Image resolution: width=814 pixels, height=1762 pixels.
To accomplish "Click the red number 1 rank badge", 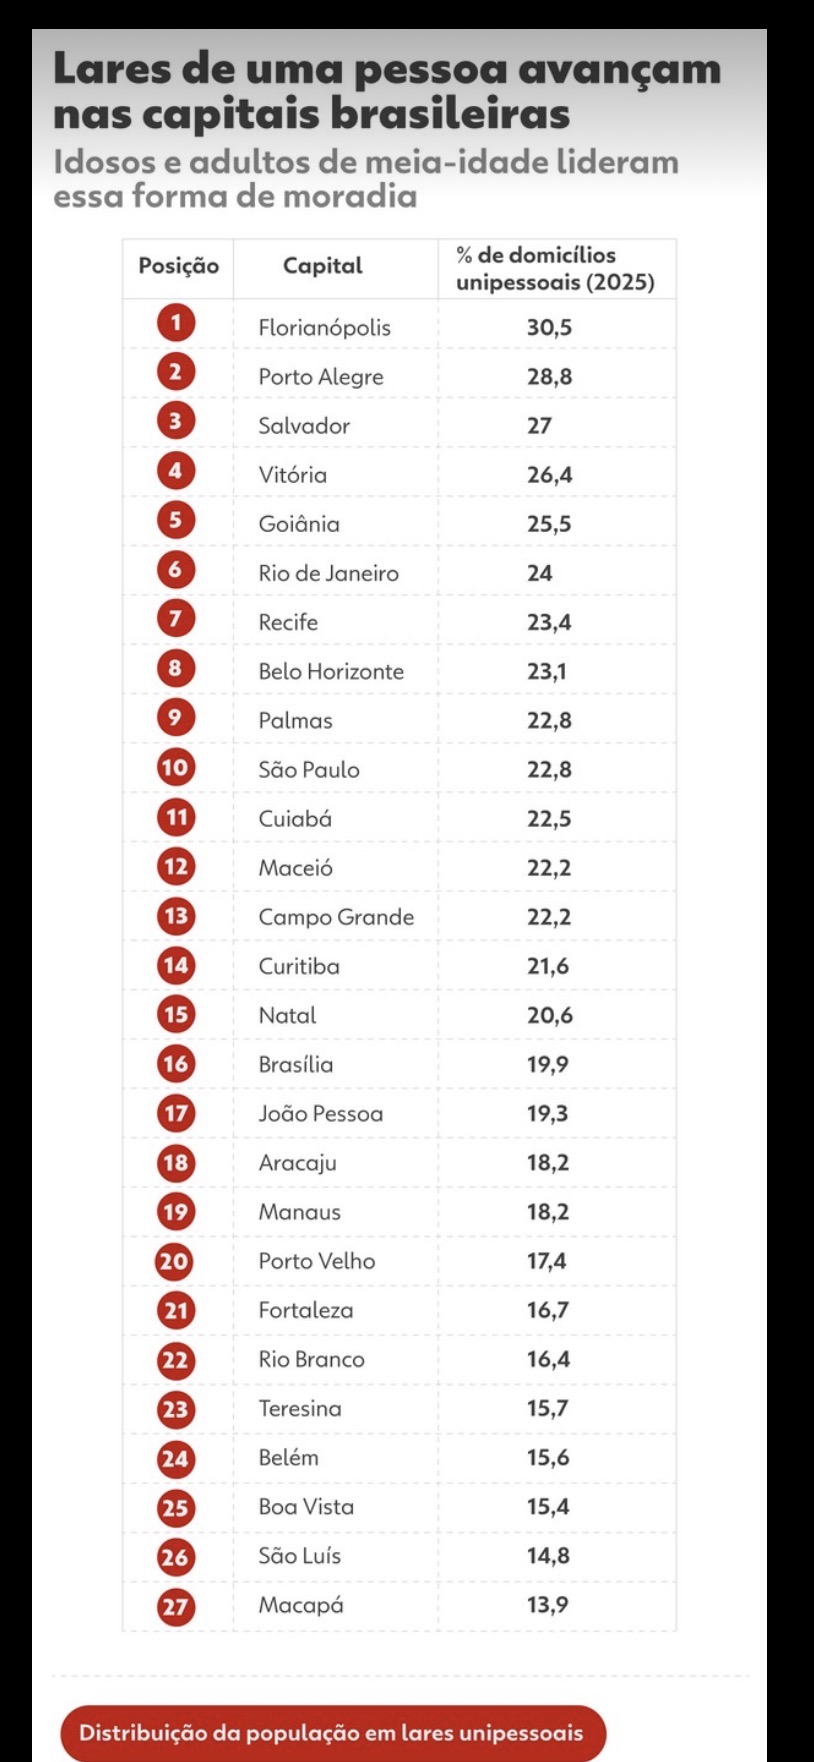I will point(176,323).
